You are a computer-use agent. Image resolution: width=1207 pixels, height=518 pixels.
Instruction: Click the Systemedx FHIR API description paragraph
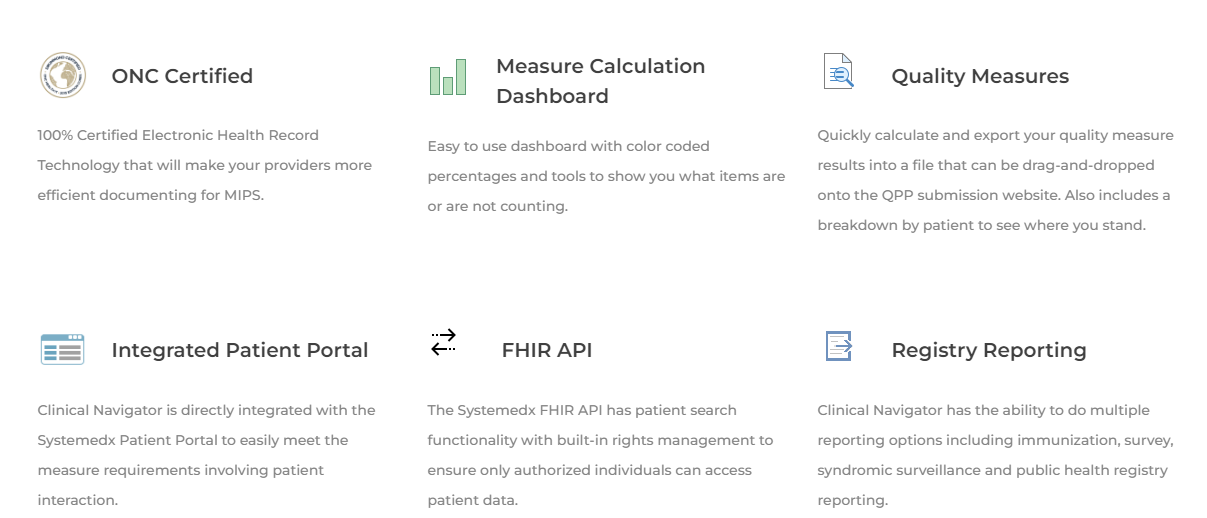(600, 454)
